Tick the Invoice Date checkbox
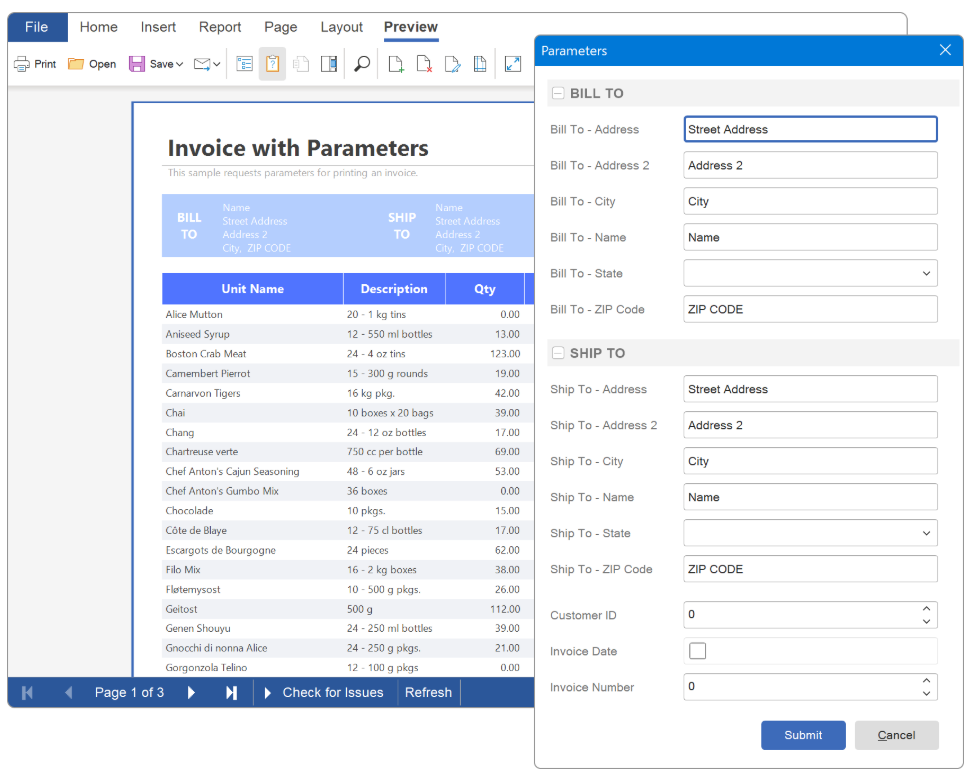976x773 pixels. (698, 651)
